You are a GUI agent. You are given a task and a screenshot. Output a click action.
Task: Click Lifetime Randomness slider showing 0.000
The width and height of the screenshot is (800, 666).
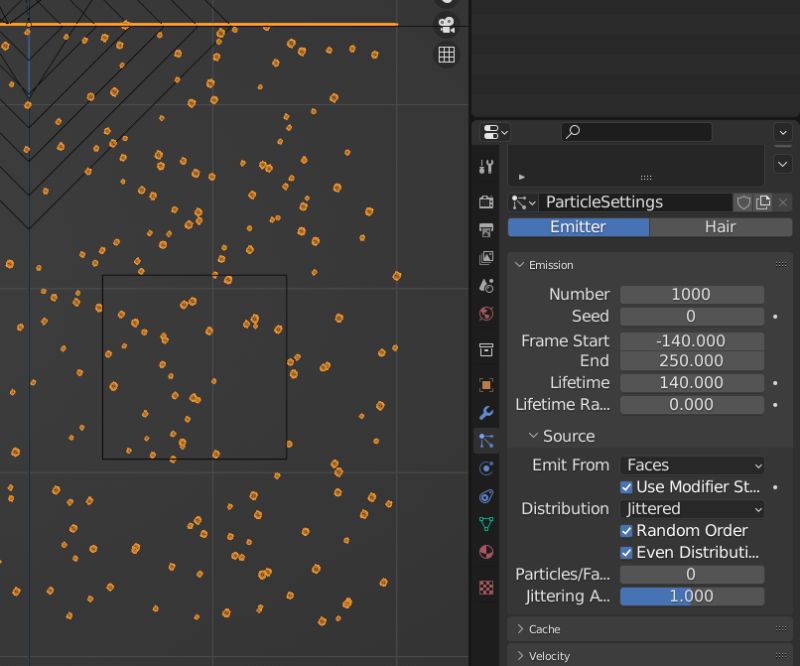click(692, 405)
